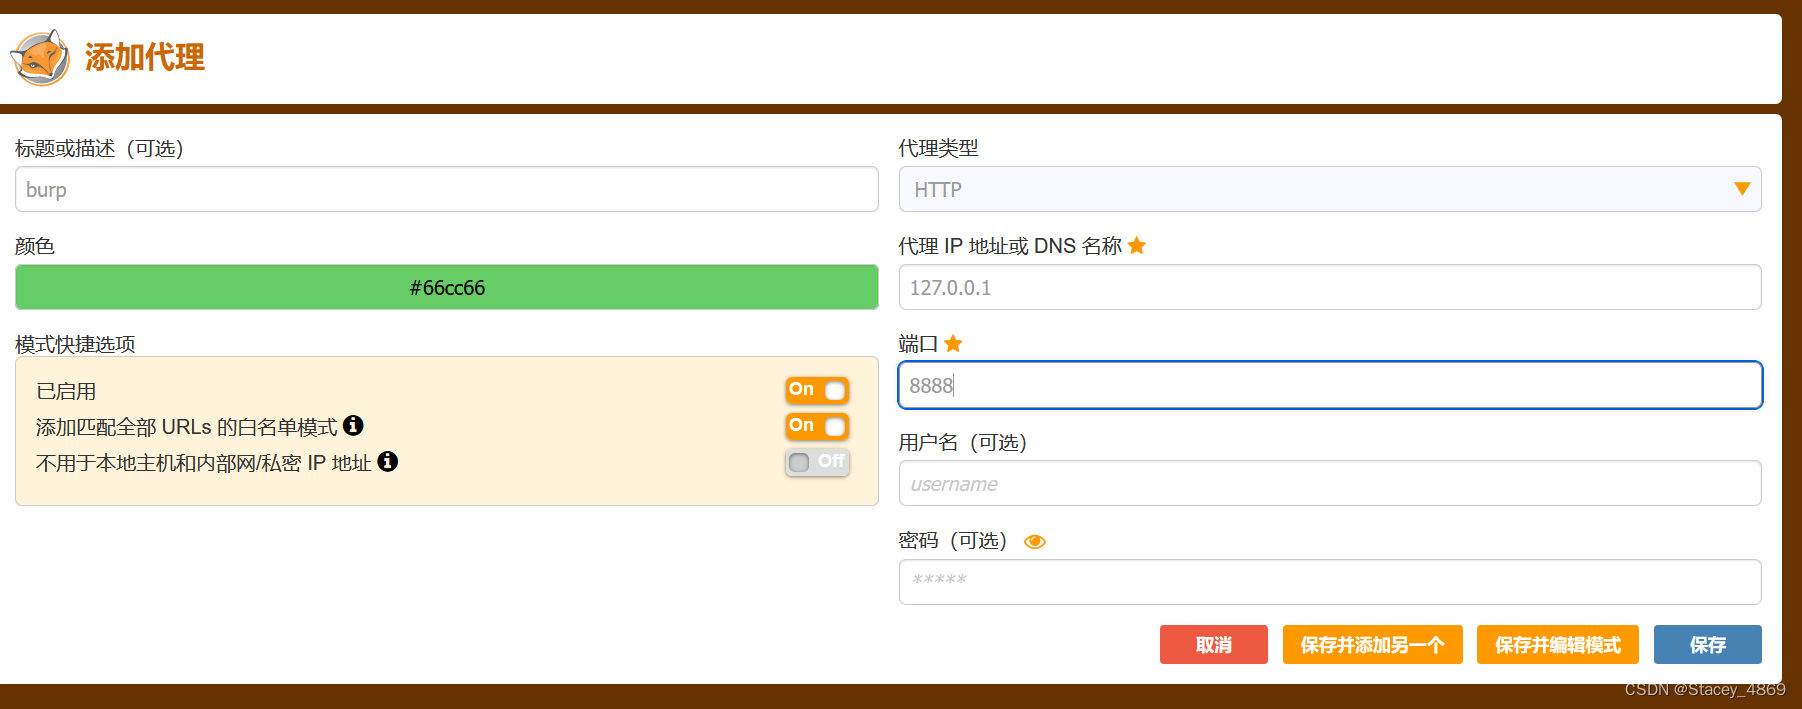The image size is (1802, 709).
Task: Select the 8888 port input field
Action: (1330, 385)
